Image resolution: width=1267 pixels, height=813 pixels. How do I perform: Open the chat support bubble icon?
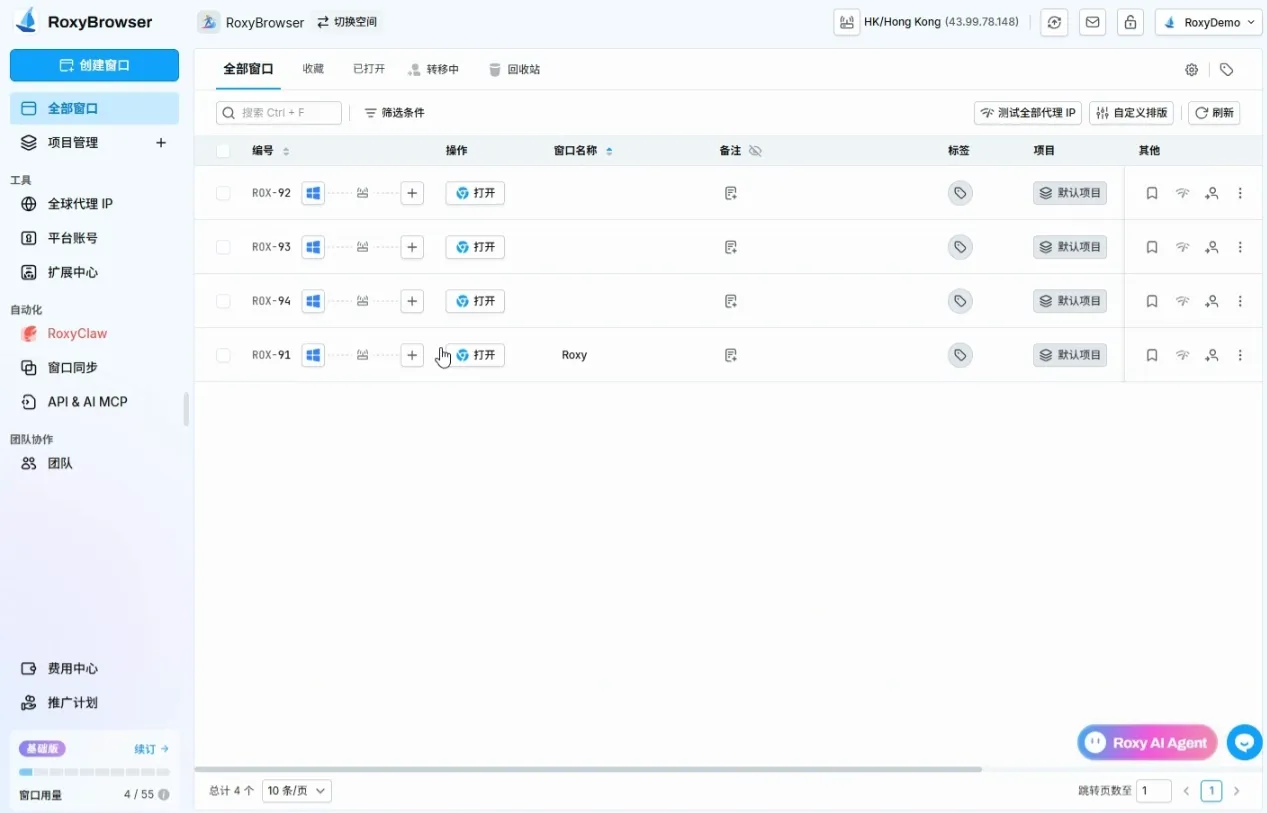pos(1245,742)
